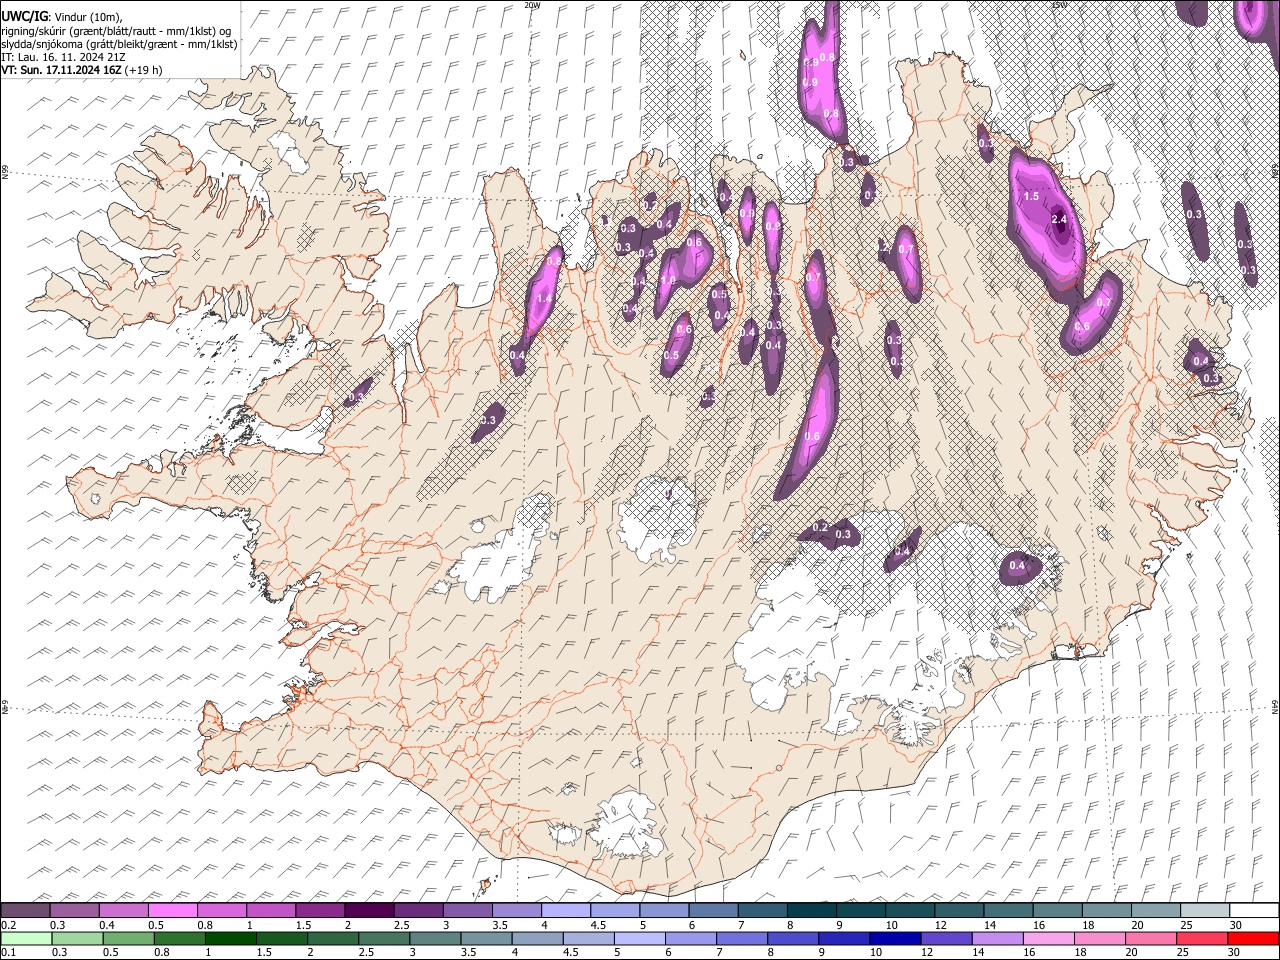The width and height of the screenshot is (1280, 960).
Task: Pick the upper-row legend swatch between 4 and 4.5
Action: click(x=566, y=911)
